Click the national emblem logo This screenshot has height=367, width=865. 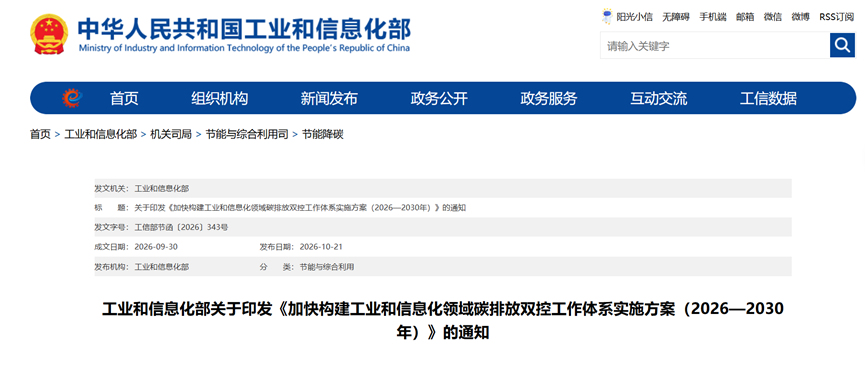50,34
